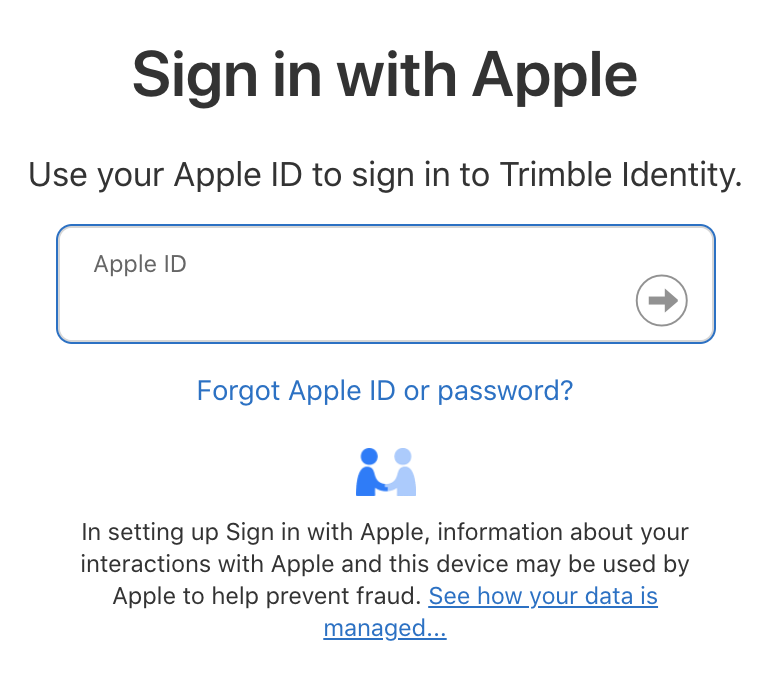Click the privacy paragraph about fraud prevention
Image resolution: width=782 pixels, height=698 pixels.
click(x=385, y=580)
